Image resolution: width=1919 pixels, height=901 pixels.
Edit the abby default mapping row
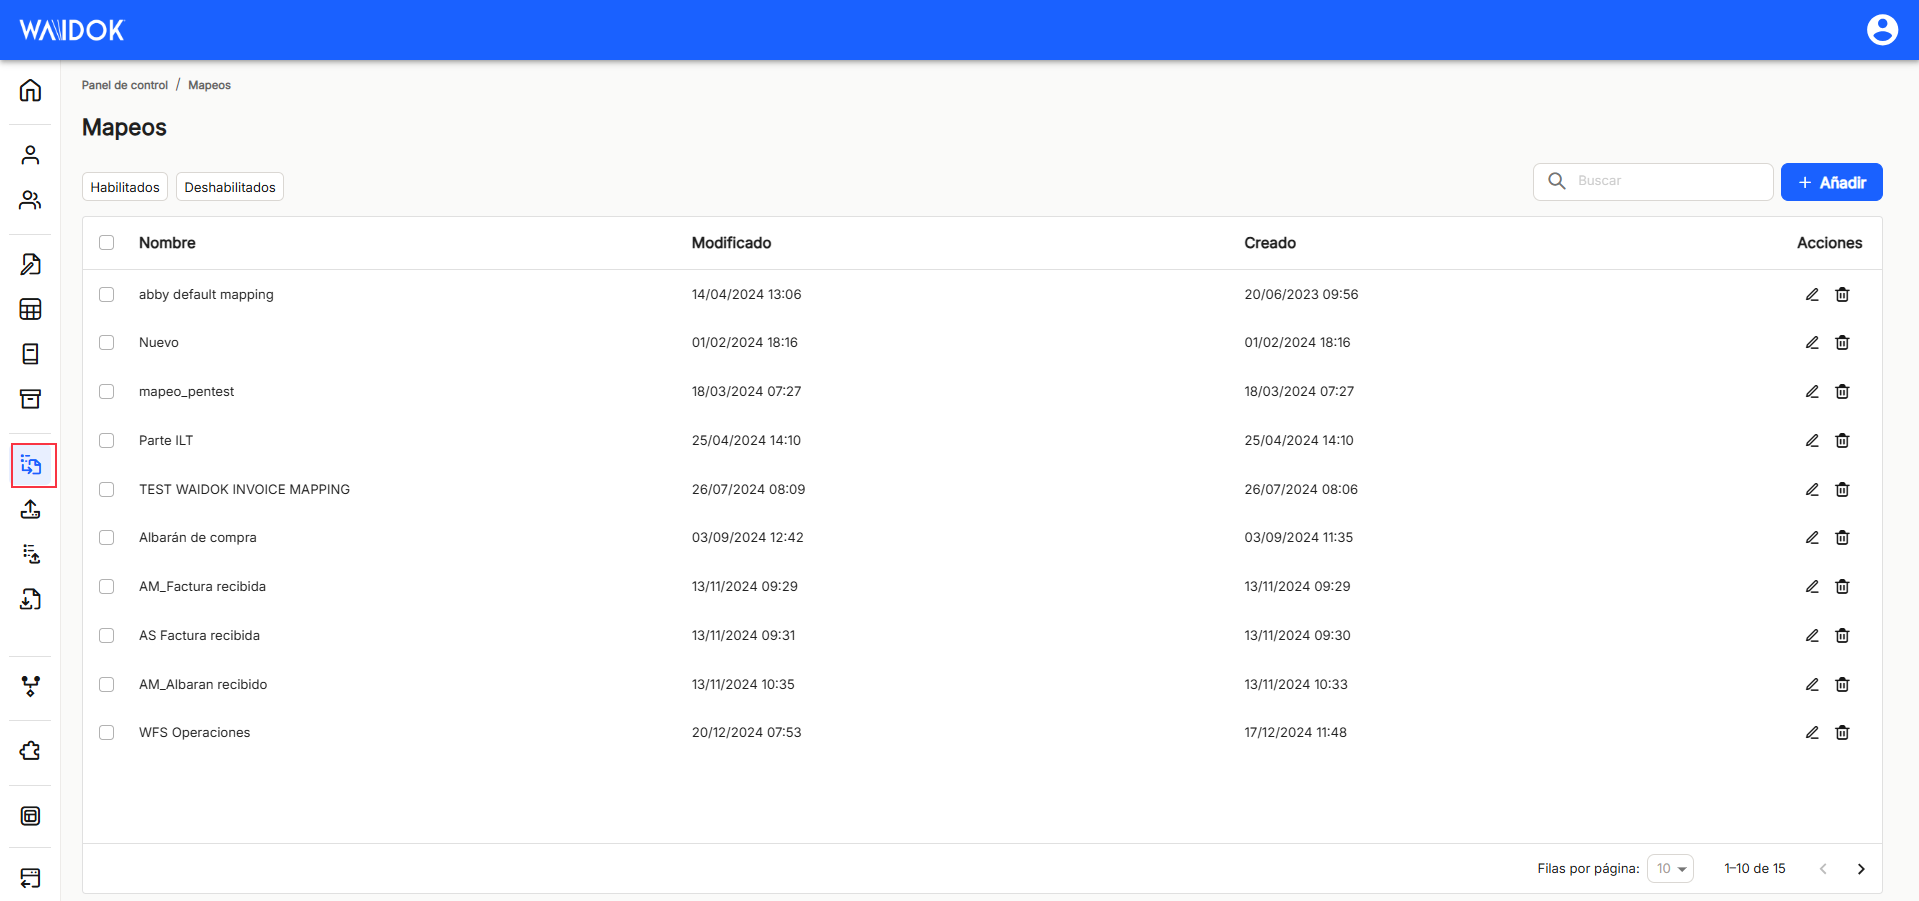[x=1812, y=294]
